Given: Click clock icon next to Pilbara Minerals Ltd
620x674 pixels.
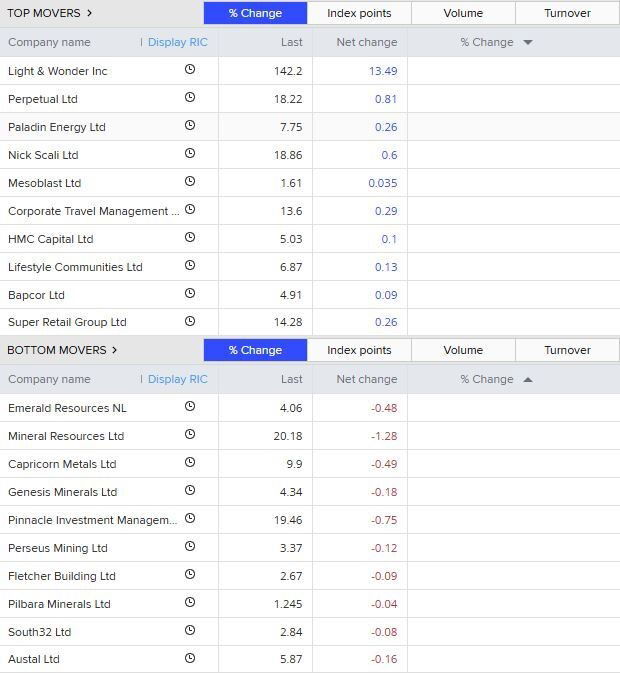Looking at the screenshot, I should coord(190,602).
